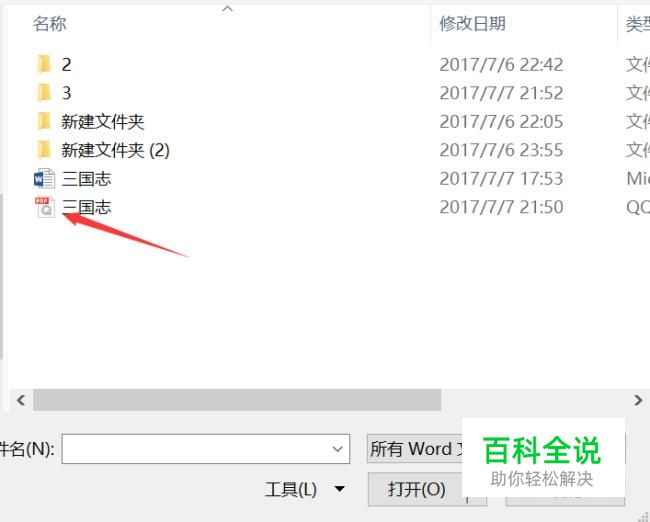Click the 新建文件夹 (2) folder icon
The image size is (650, 522).
pos(44,150)
